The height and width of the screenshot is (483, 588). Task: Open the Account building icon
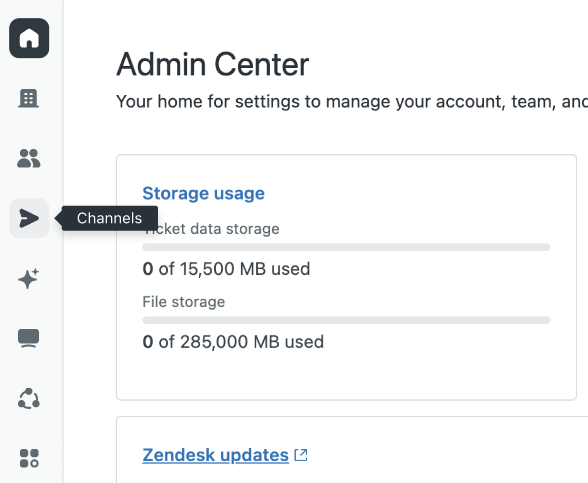29,98
